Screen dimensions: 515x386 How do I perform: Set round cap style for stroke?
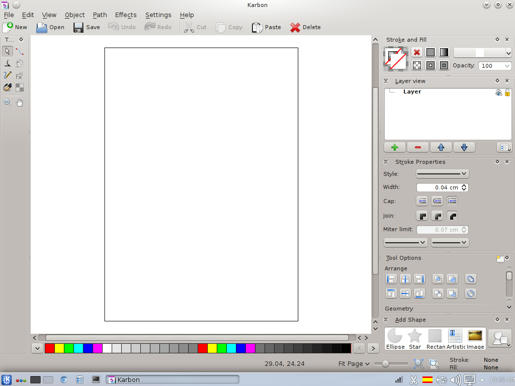tap(437, 201)
